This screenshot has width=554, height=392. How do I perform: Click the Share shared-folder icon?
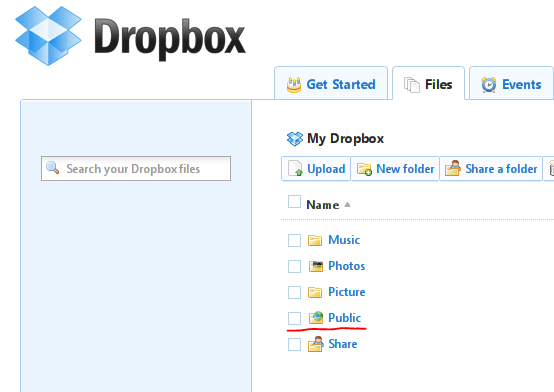tap(316, 344)
